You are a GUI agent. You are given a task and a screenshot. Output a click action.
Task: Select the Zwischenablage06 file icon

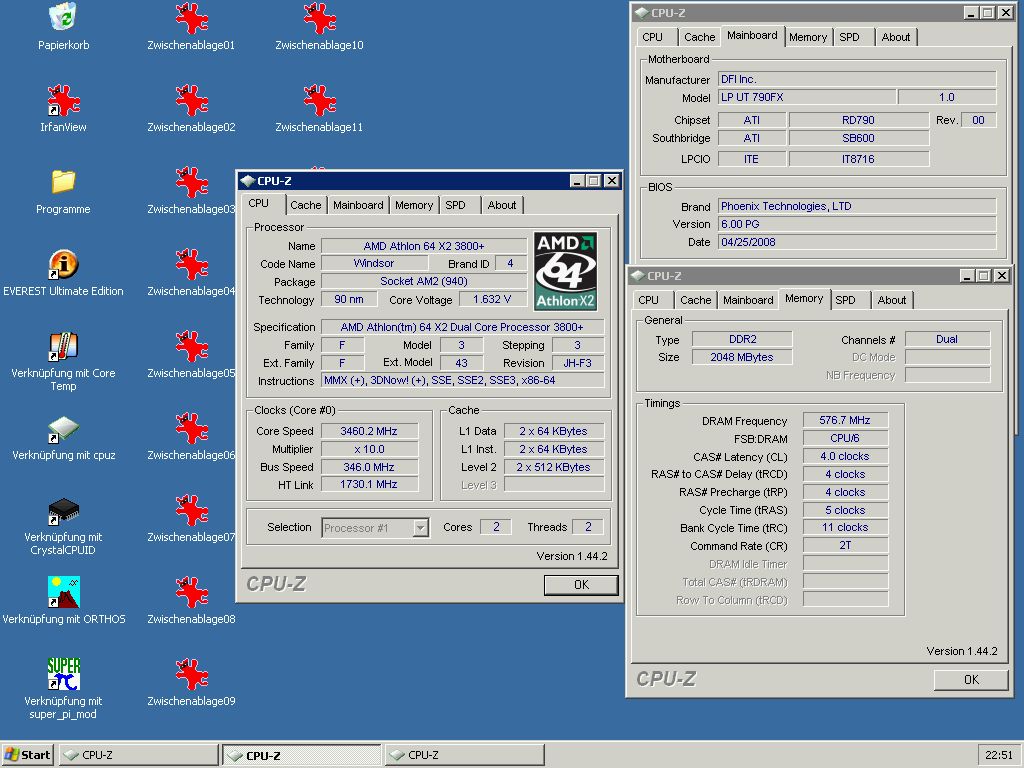(191, 428)
